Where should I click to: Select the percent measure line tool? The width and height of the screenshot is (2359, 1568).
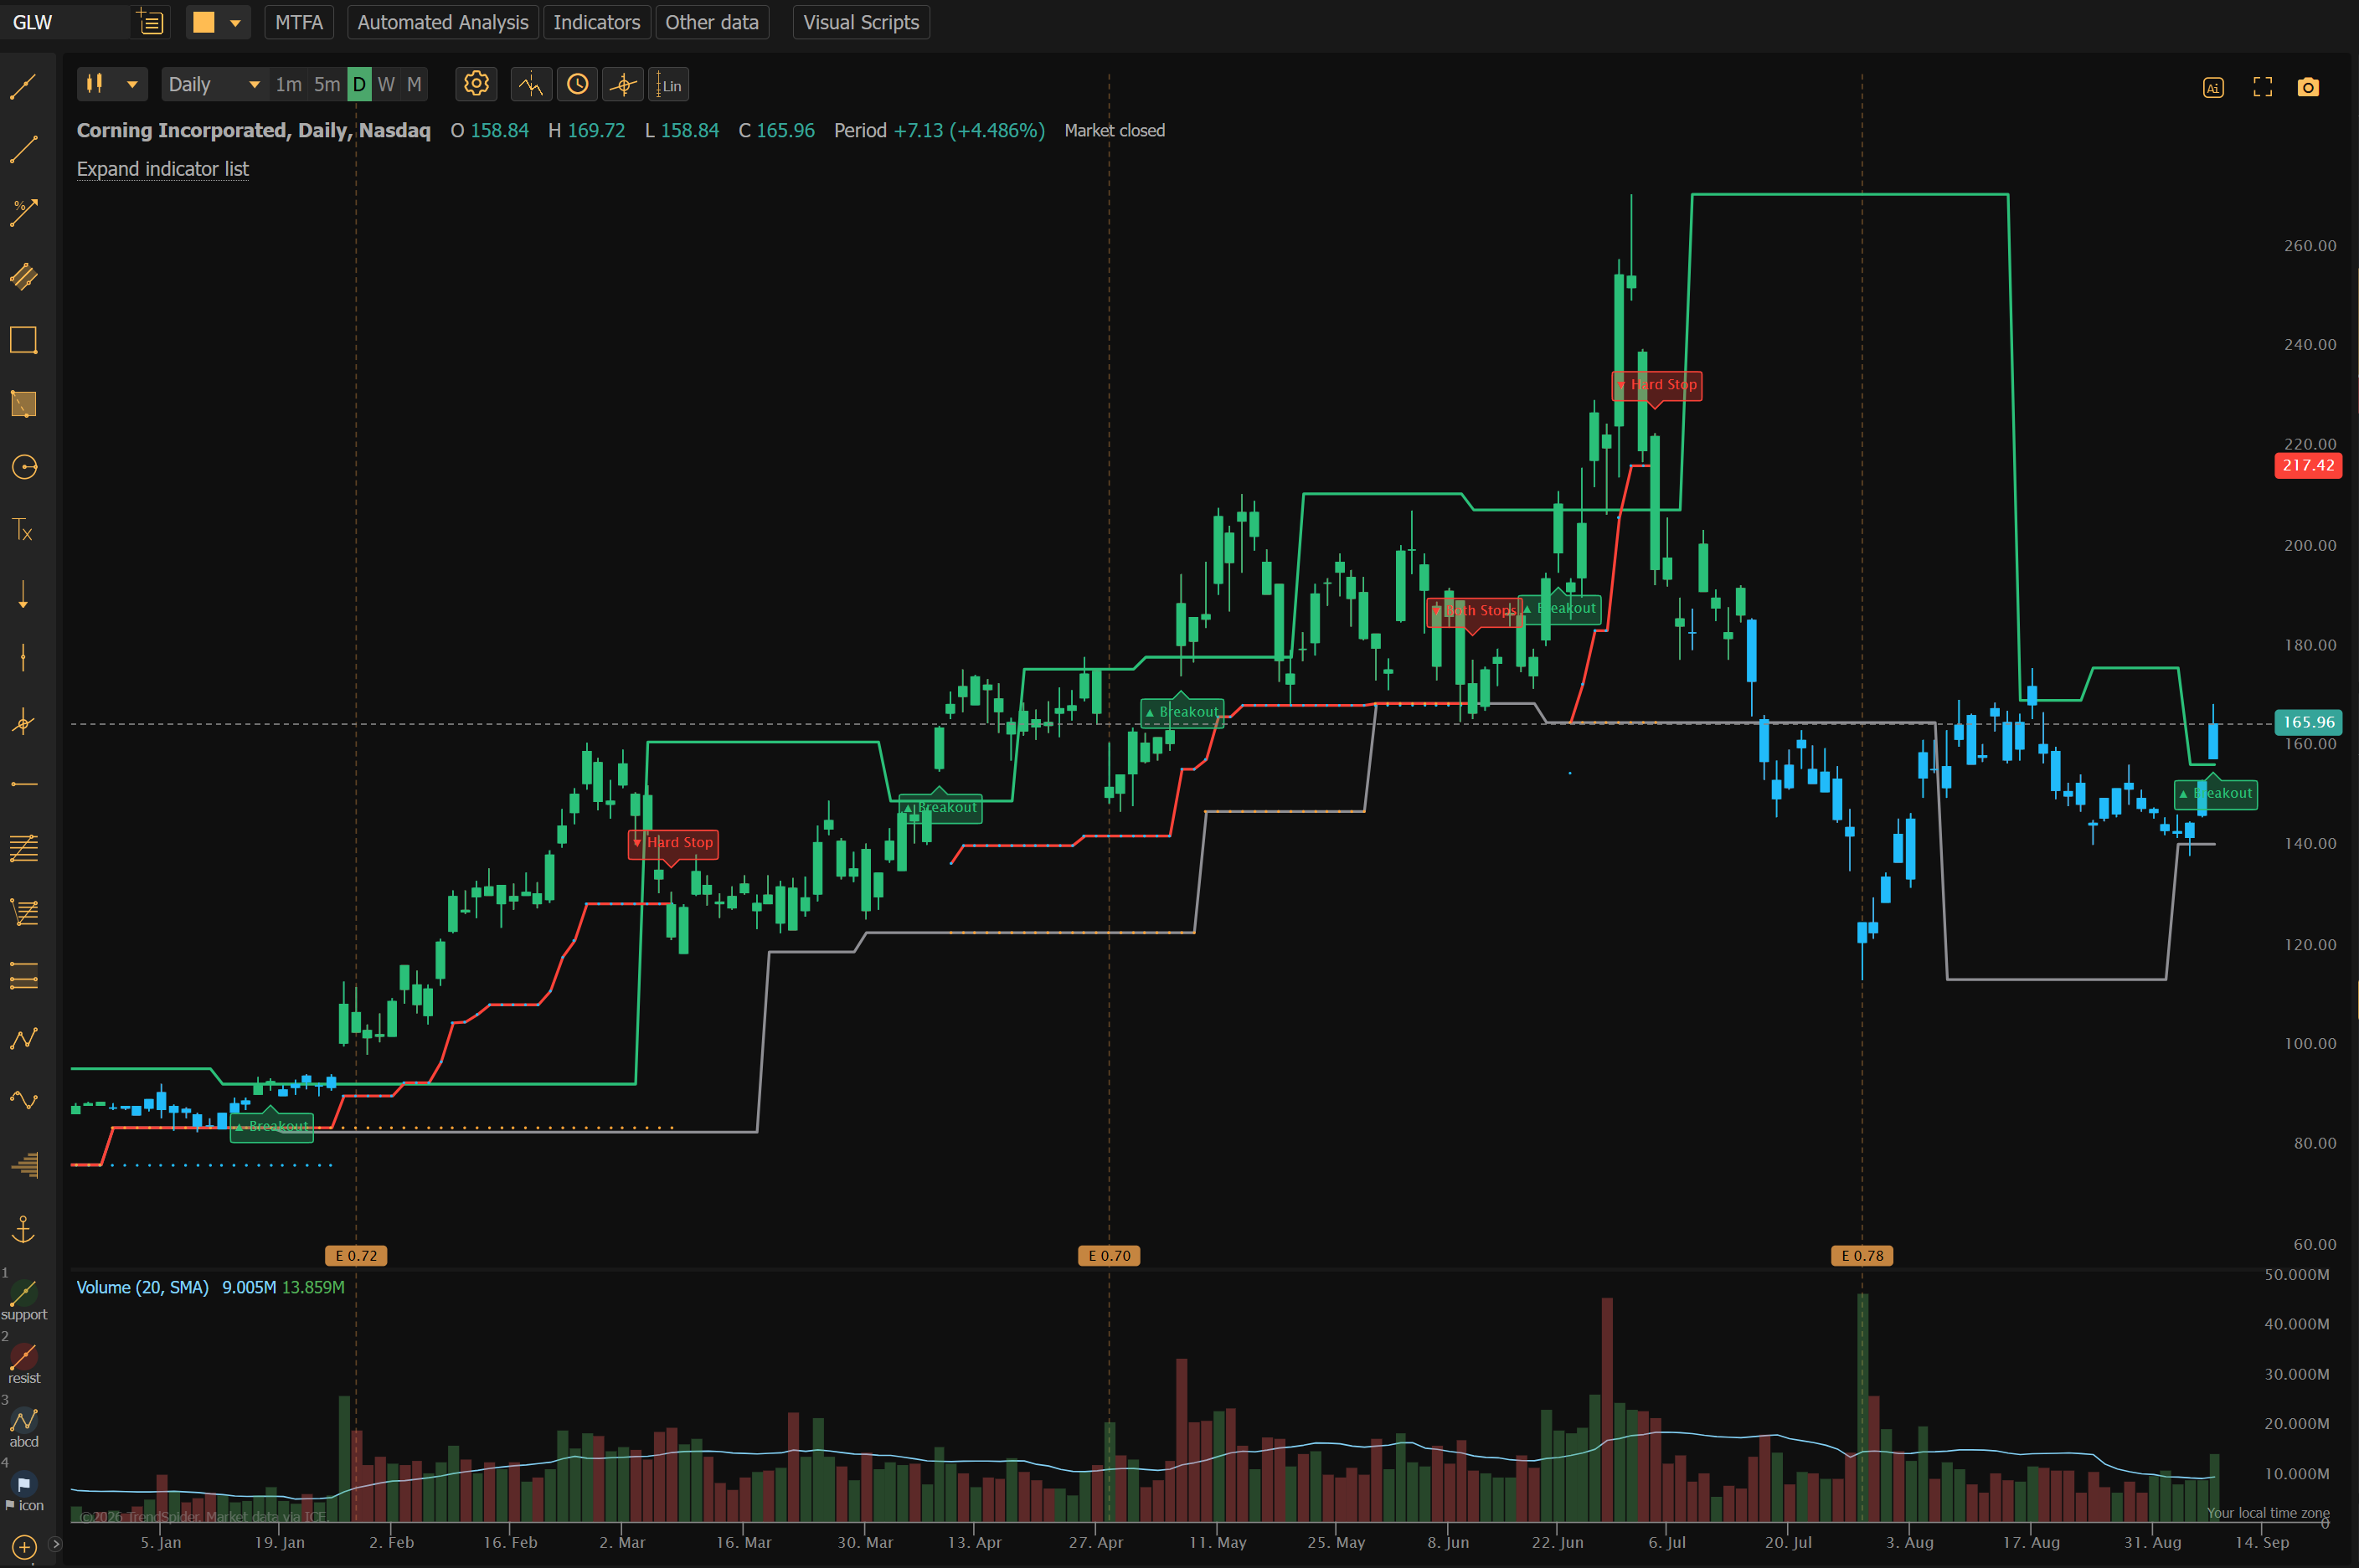click(x=23, y=213)
